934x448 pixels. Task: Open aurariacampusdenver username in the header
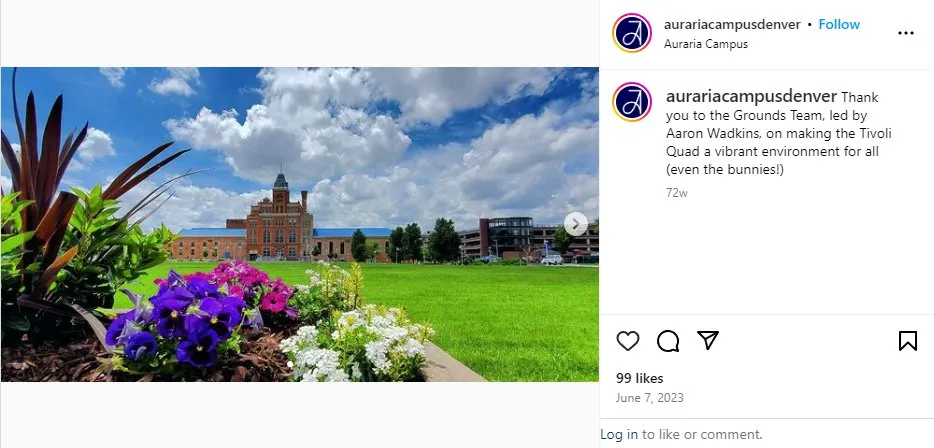tap(732, 24)
